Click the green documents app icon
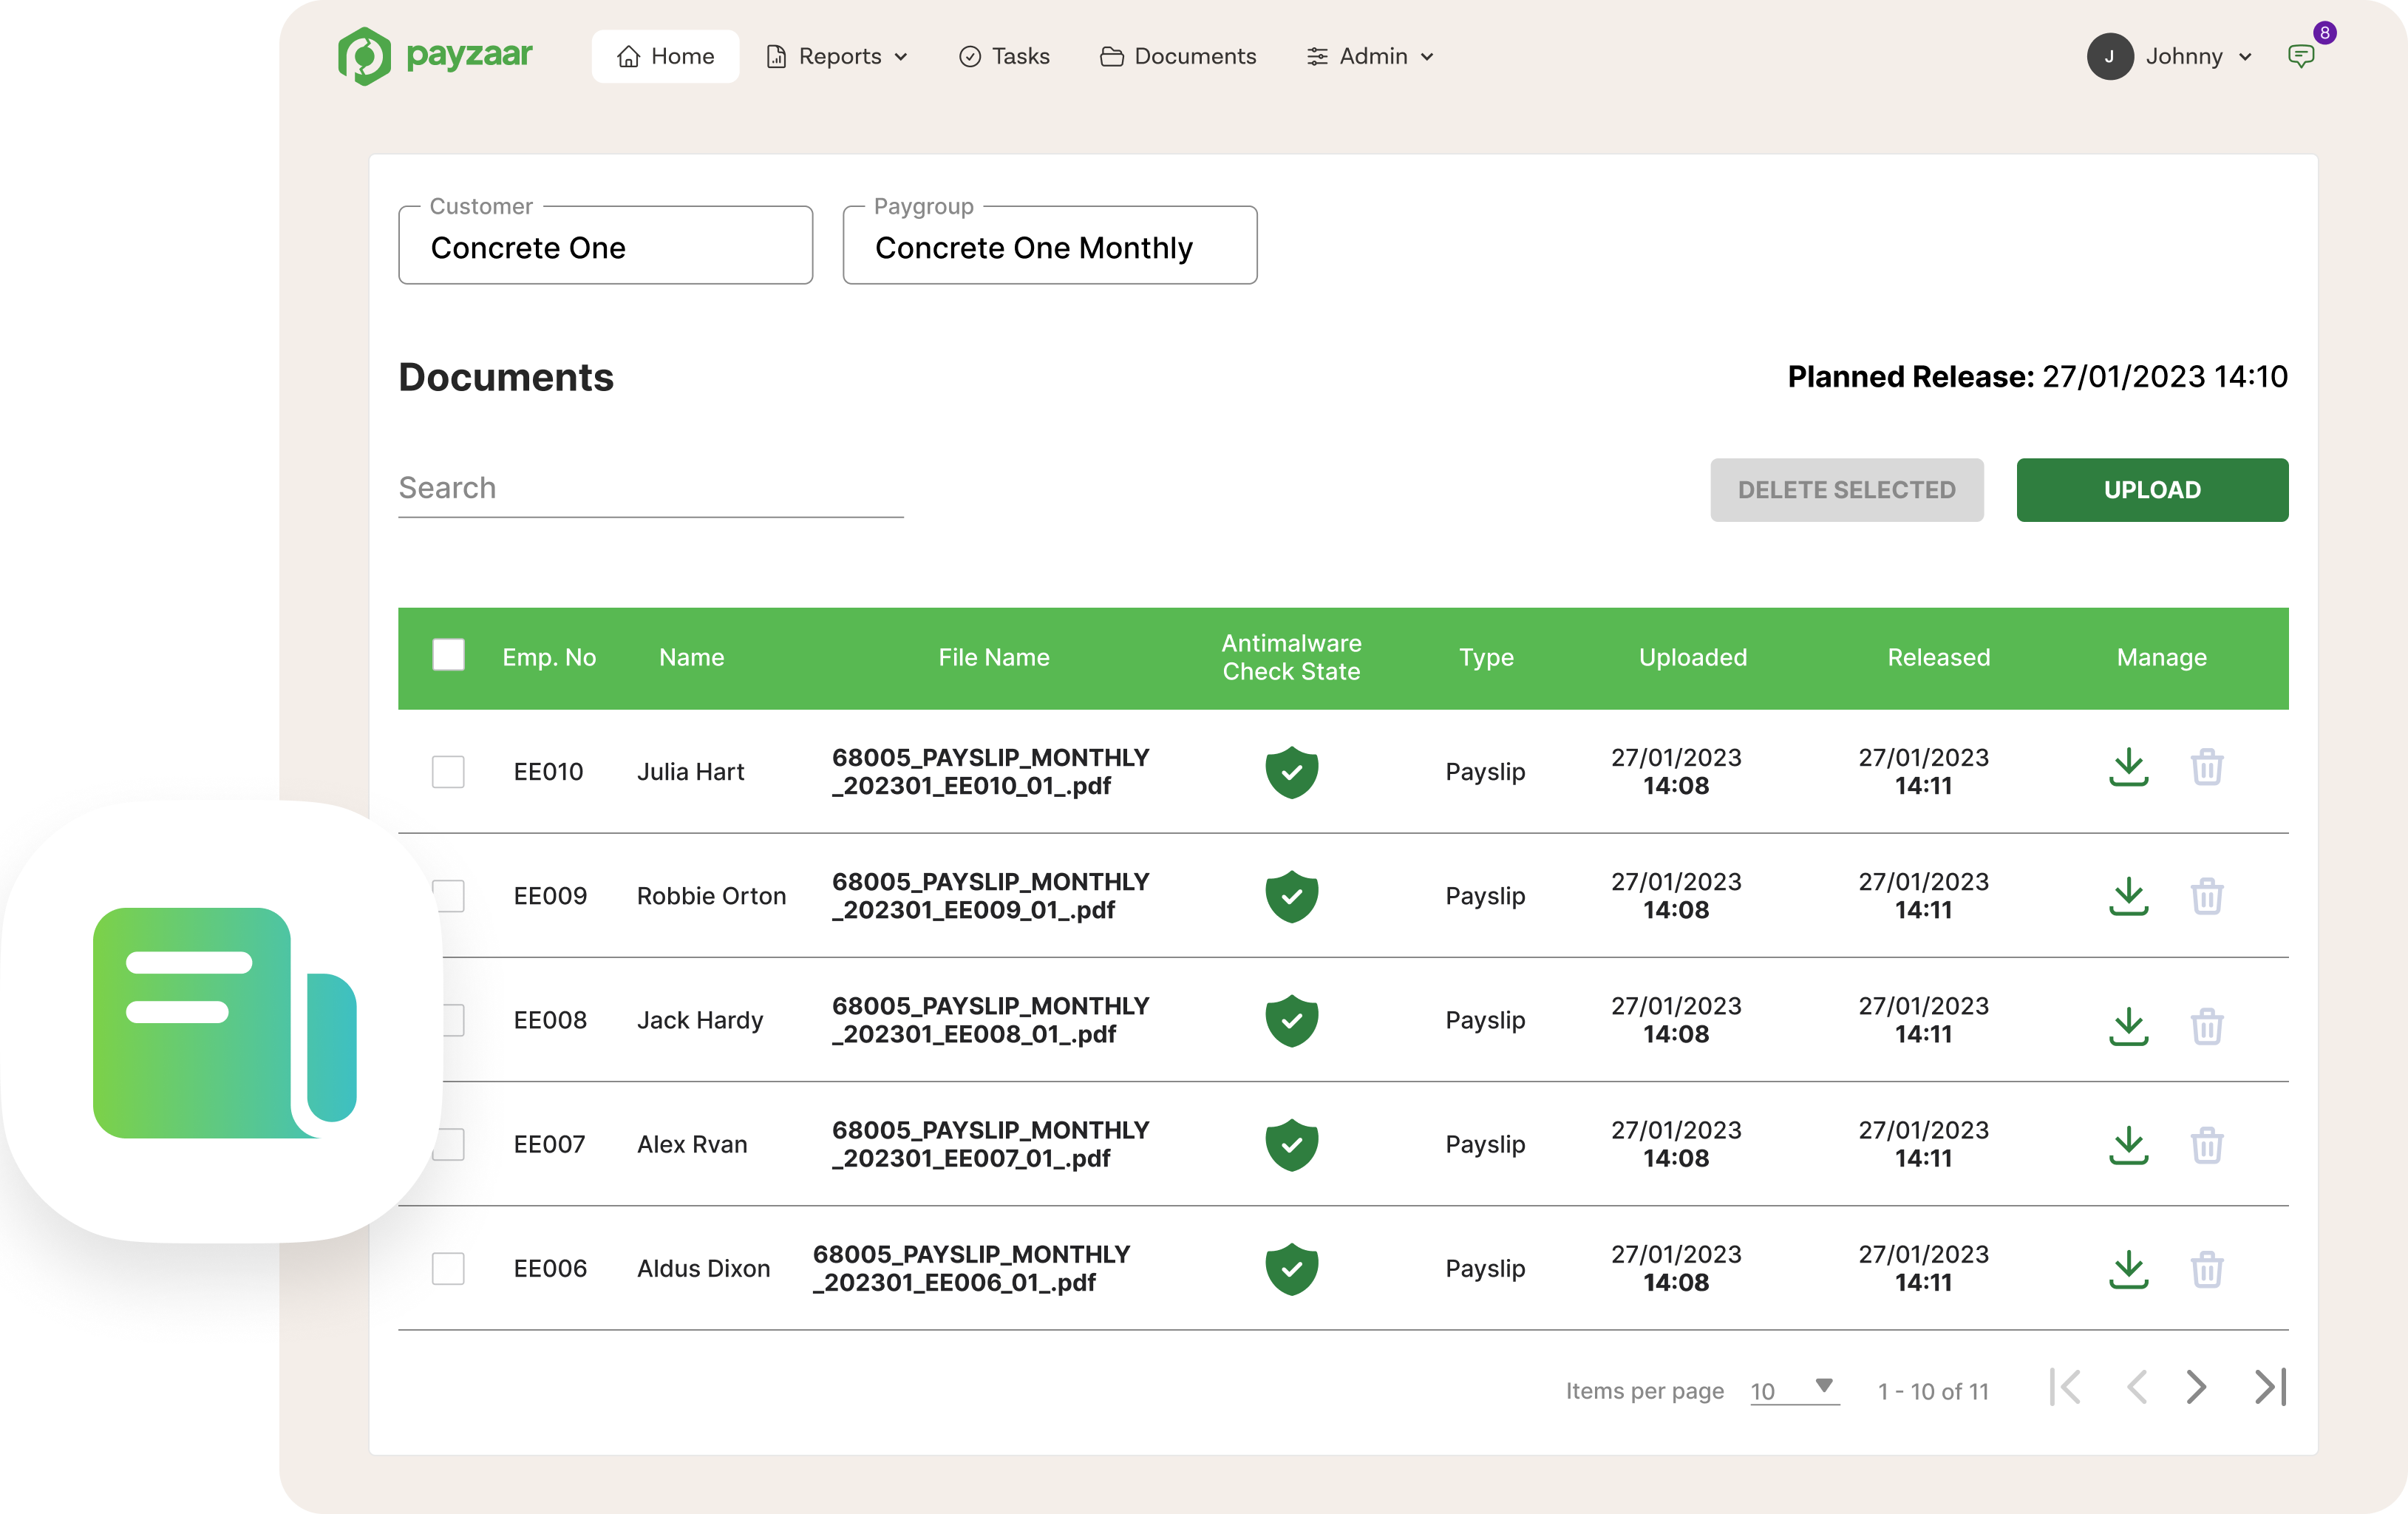Viewport: 2408px width, 1514px height. tap(224, 1022)
